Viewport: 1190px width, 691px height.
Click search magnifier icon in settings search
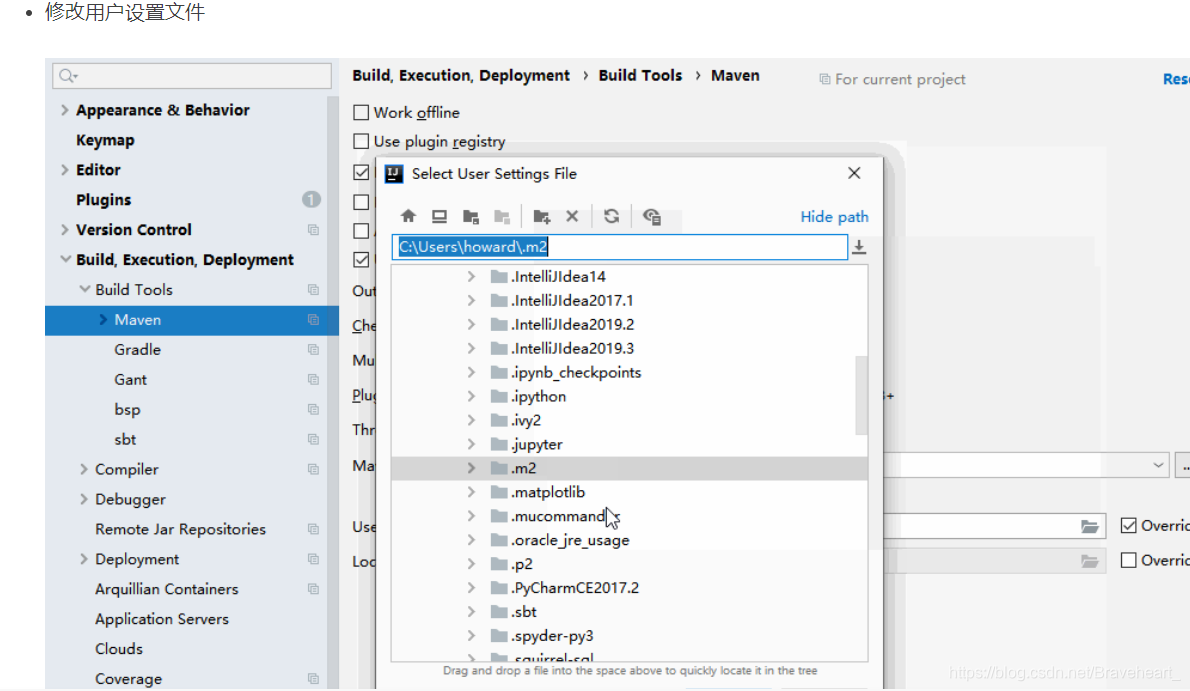(x=68, y=75)
